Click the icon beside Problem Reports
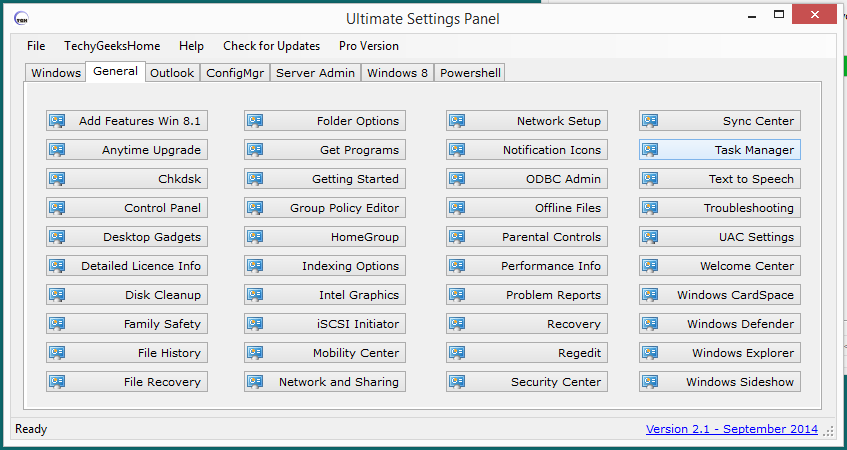Image resolution: width=847 pixels, height=450 pixels. [458, 295]
